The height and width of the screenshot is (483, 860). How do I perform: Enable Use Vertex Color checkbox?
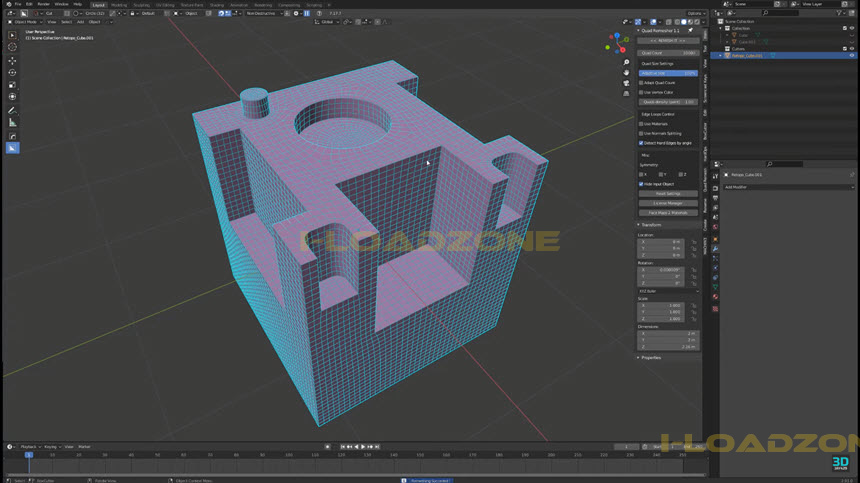641,92
